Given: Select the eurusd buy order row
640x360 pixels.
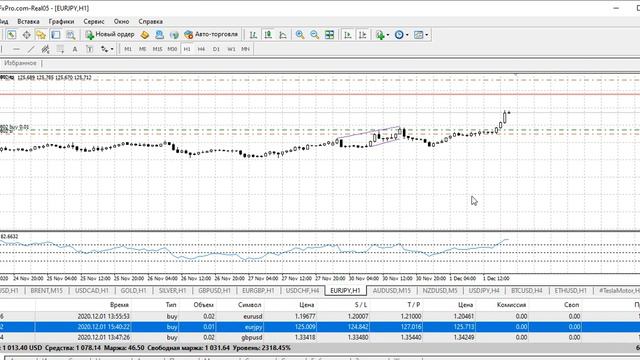Looking at the screenshot, I should [320, 316].
